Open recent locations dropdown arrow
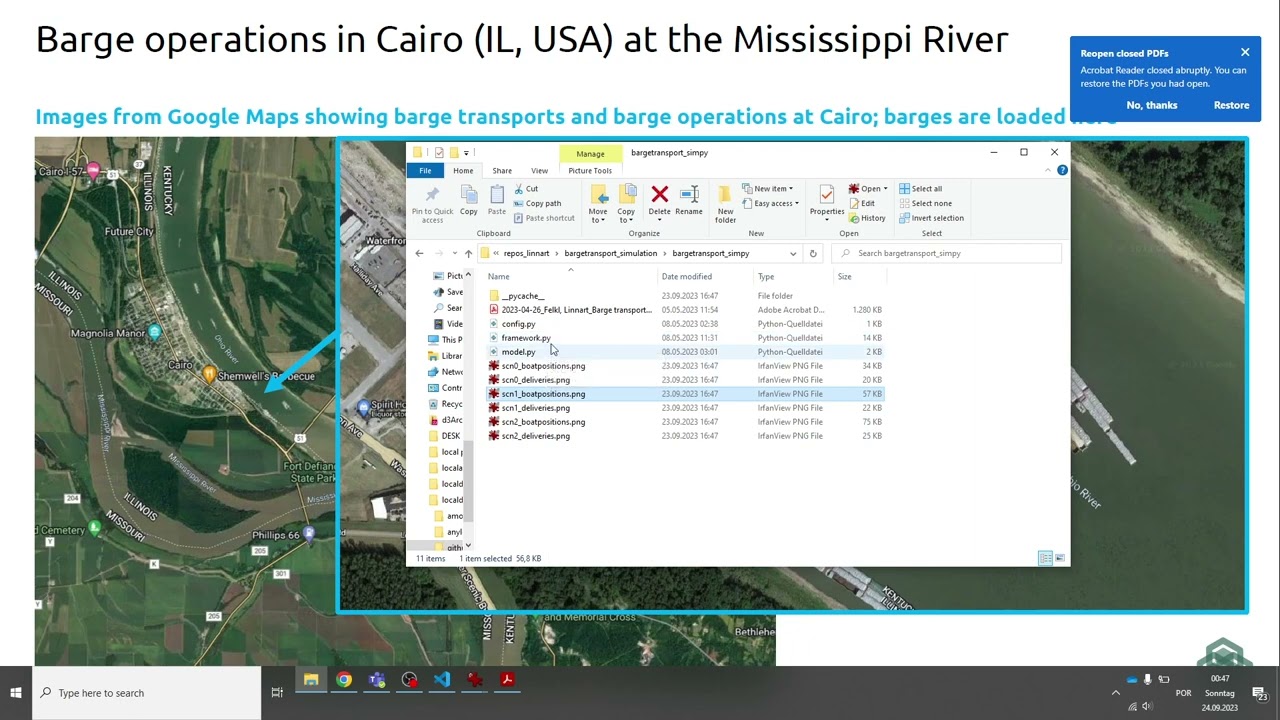1280x720 pixels. 454,253
